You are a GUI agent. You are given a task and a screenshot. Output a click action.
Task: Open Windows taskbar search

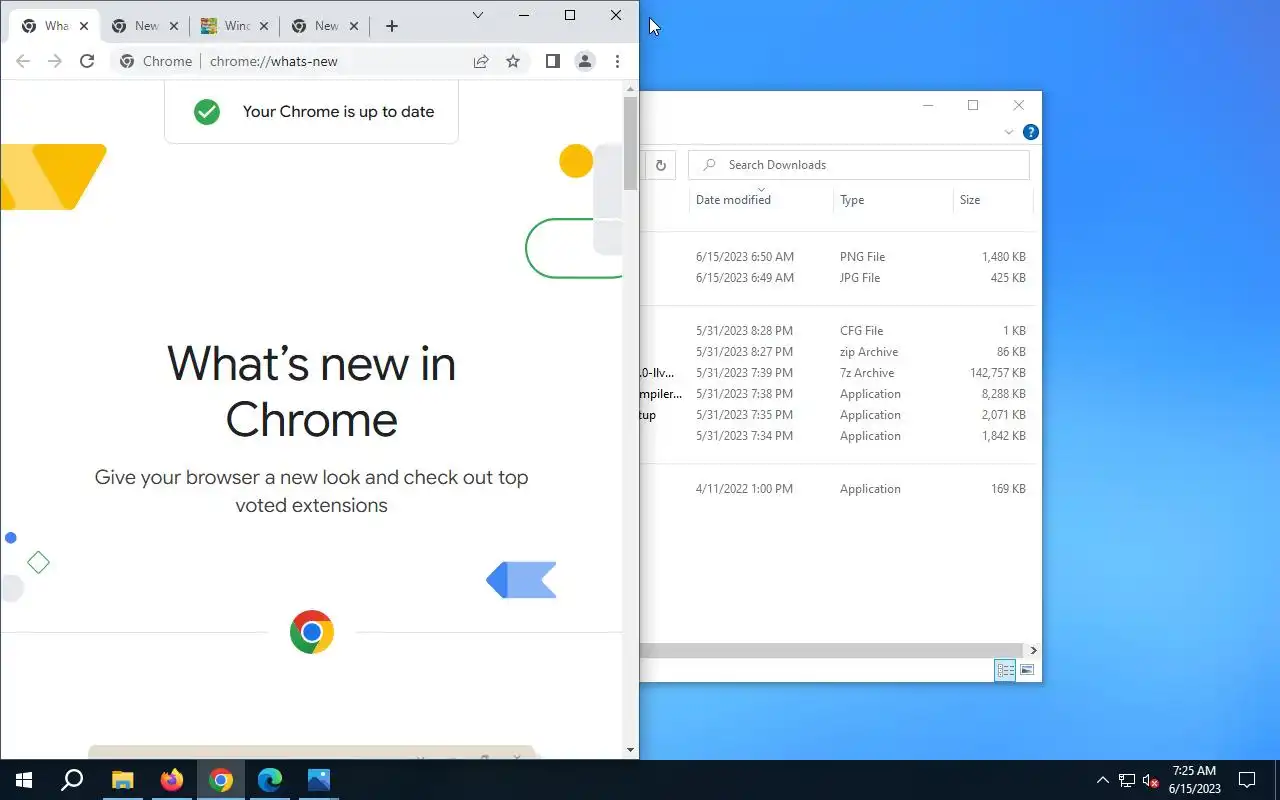72,780
